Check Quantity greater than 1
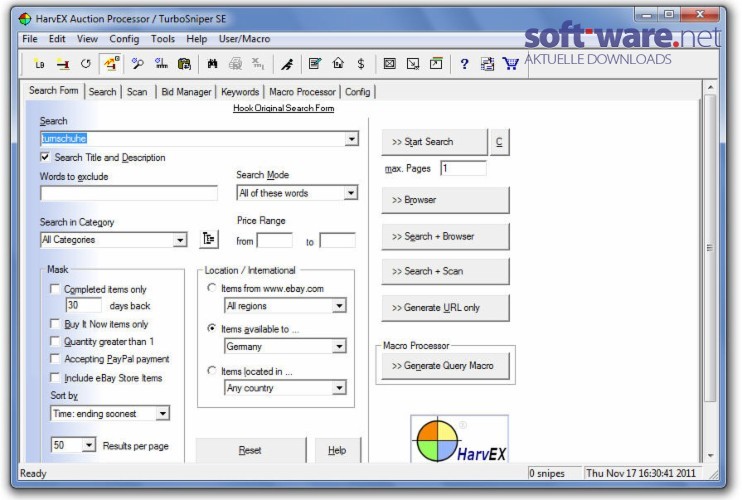 [55, 341]
